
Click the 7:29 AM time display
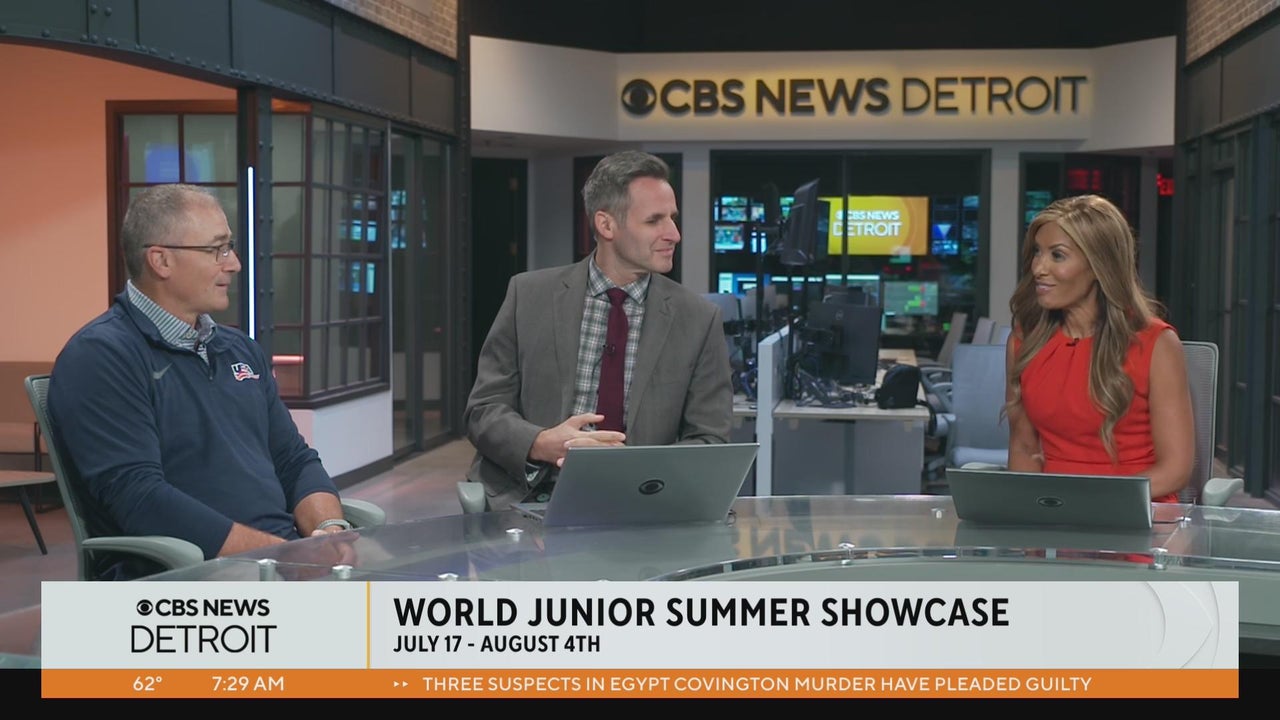[x=248, y=684]
